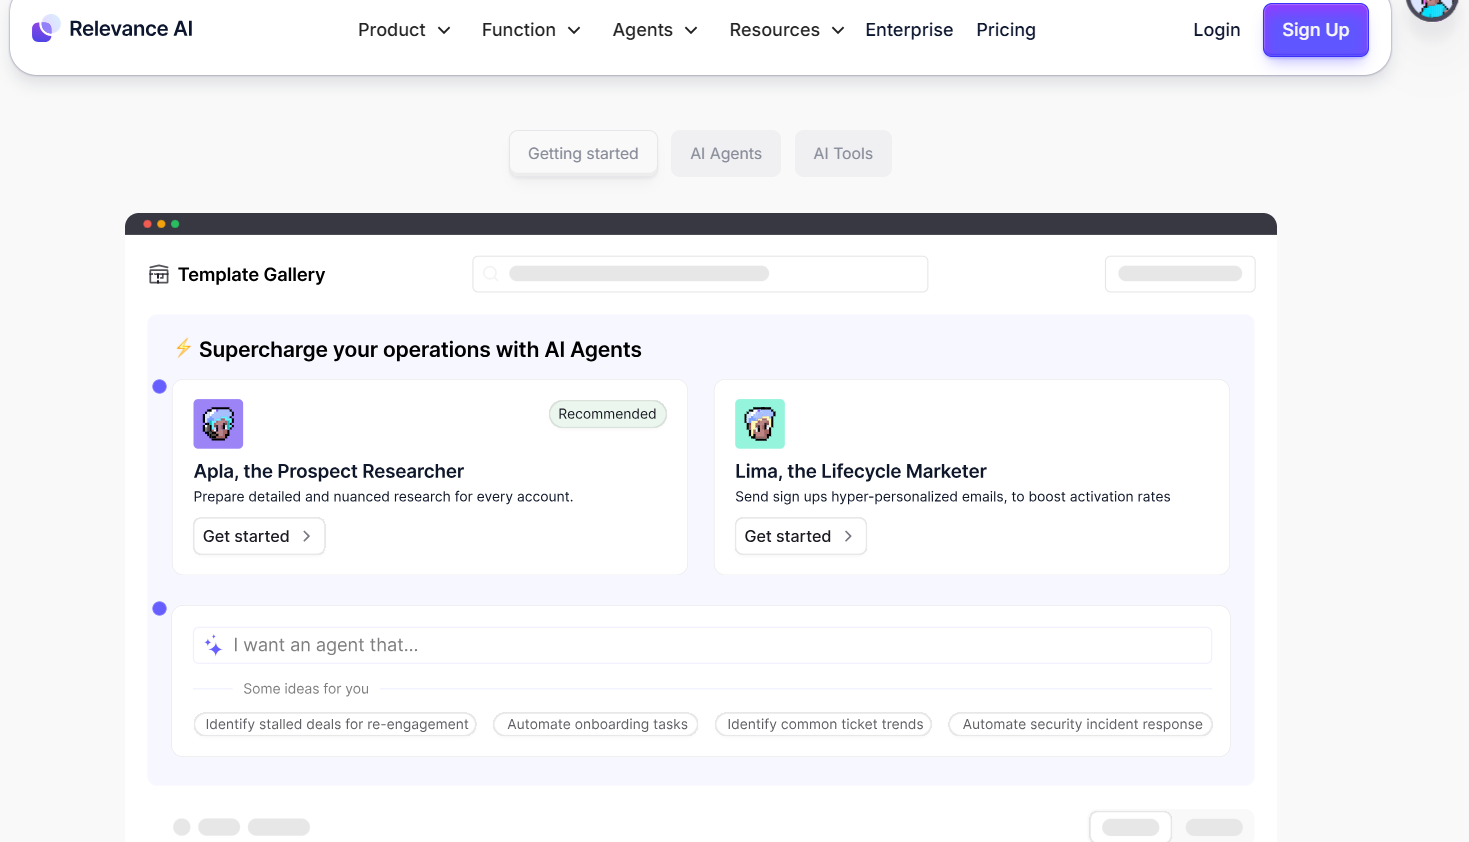Click the lightning bolt icon beside Supercharge heading
Viewport: 1469px width, 842px height.
[x=183, y=348]
